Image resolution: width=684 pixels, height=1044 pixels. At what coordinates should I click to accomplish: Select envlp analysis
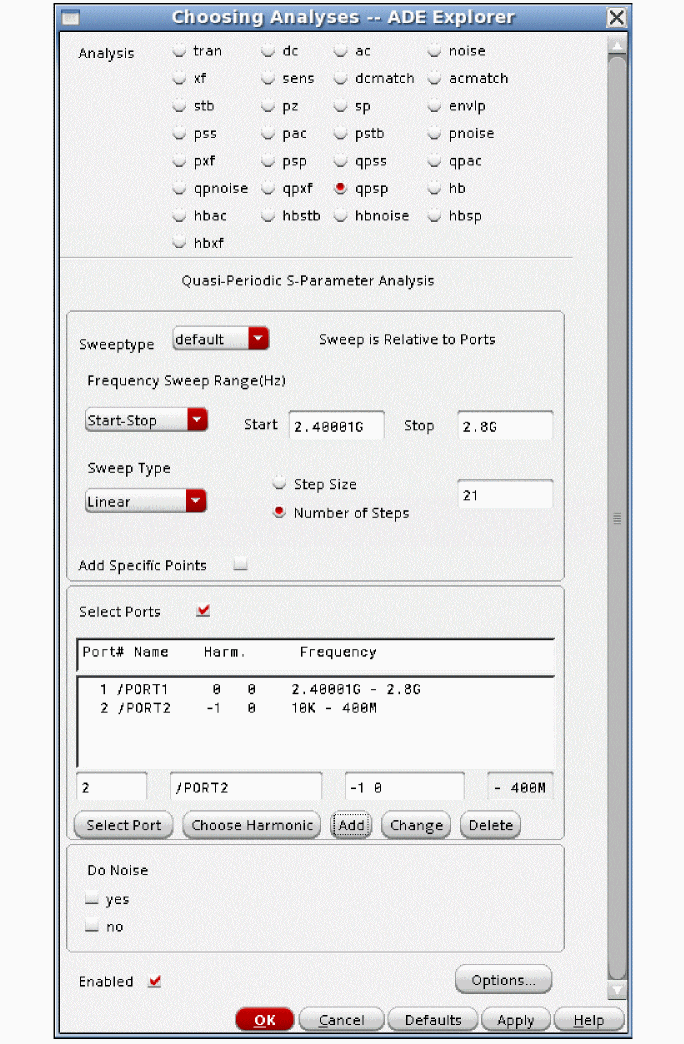[x=434, y=106]
